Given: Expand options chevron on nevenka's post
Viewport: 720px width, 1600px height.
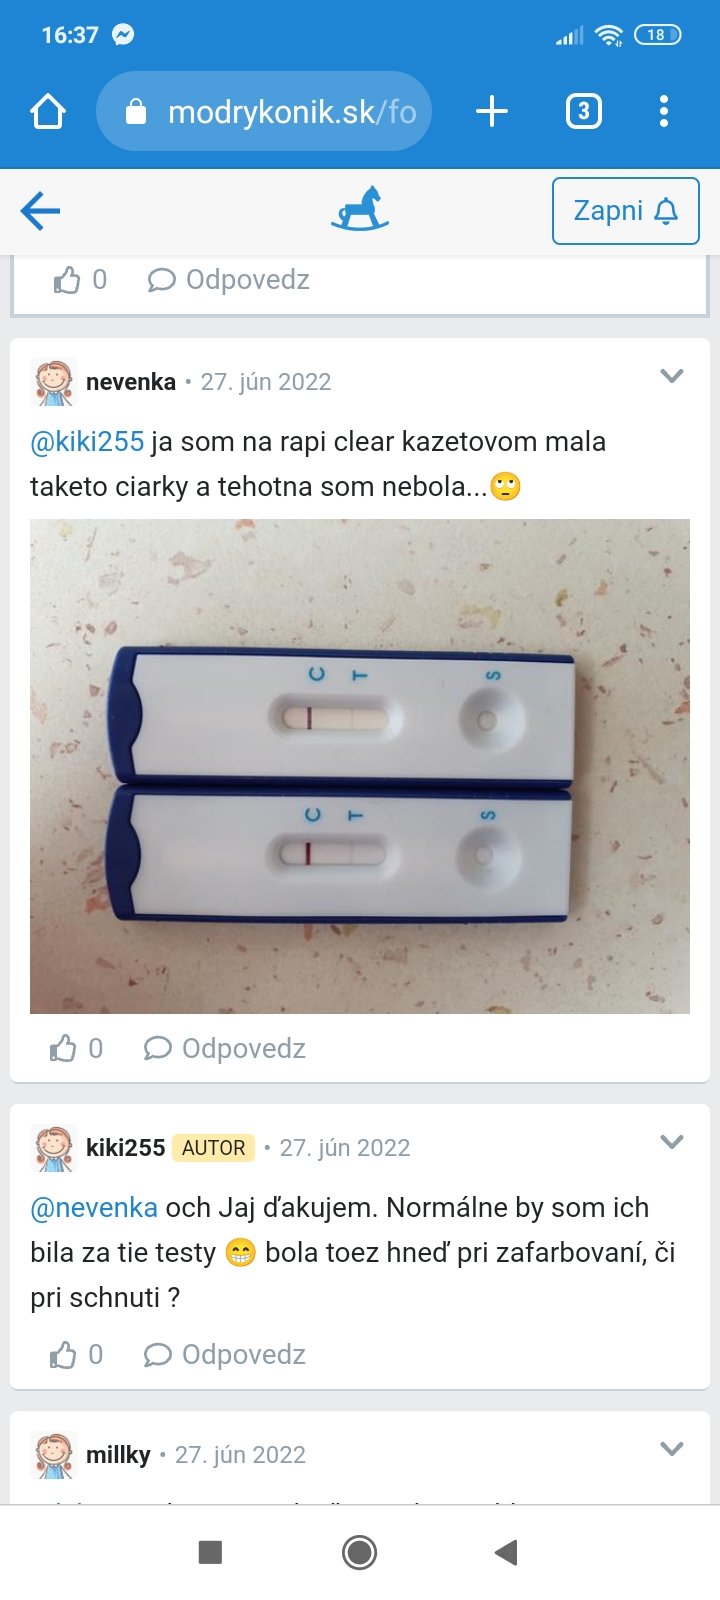Looking at the screenshot, I should pyautogui.click(x=672, y=376).
